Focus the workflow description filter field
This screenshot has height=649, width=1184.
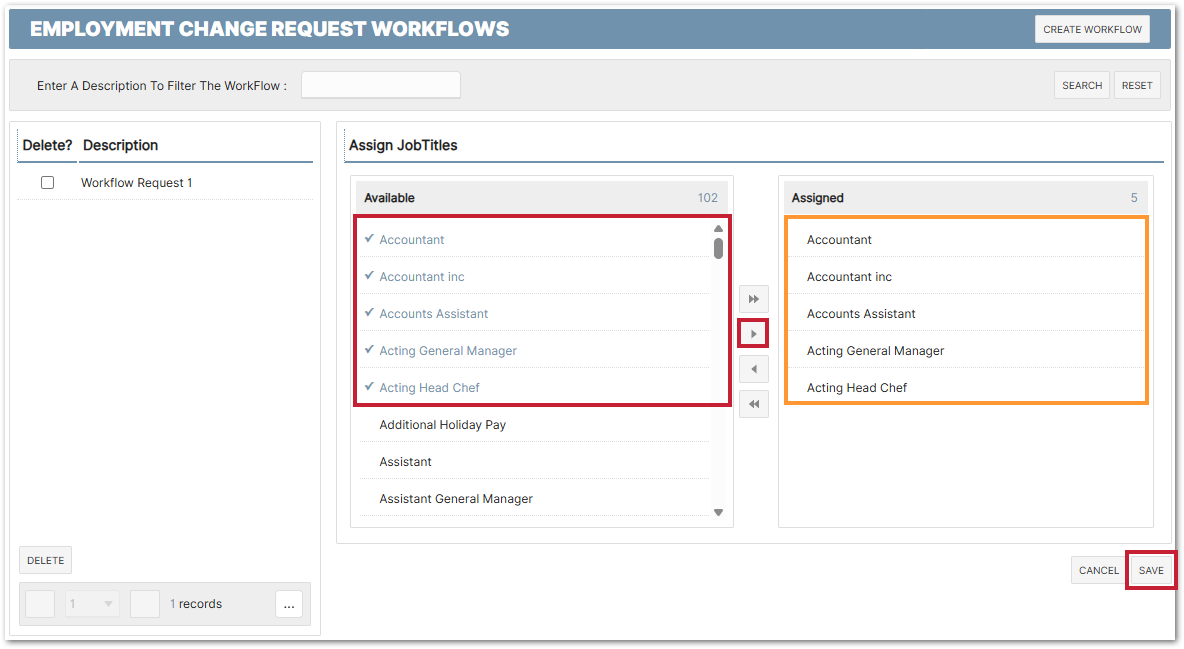click(x=380, y=86)
